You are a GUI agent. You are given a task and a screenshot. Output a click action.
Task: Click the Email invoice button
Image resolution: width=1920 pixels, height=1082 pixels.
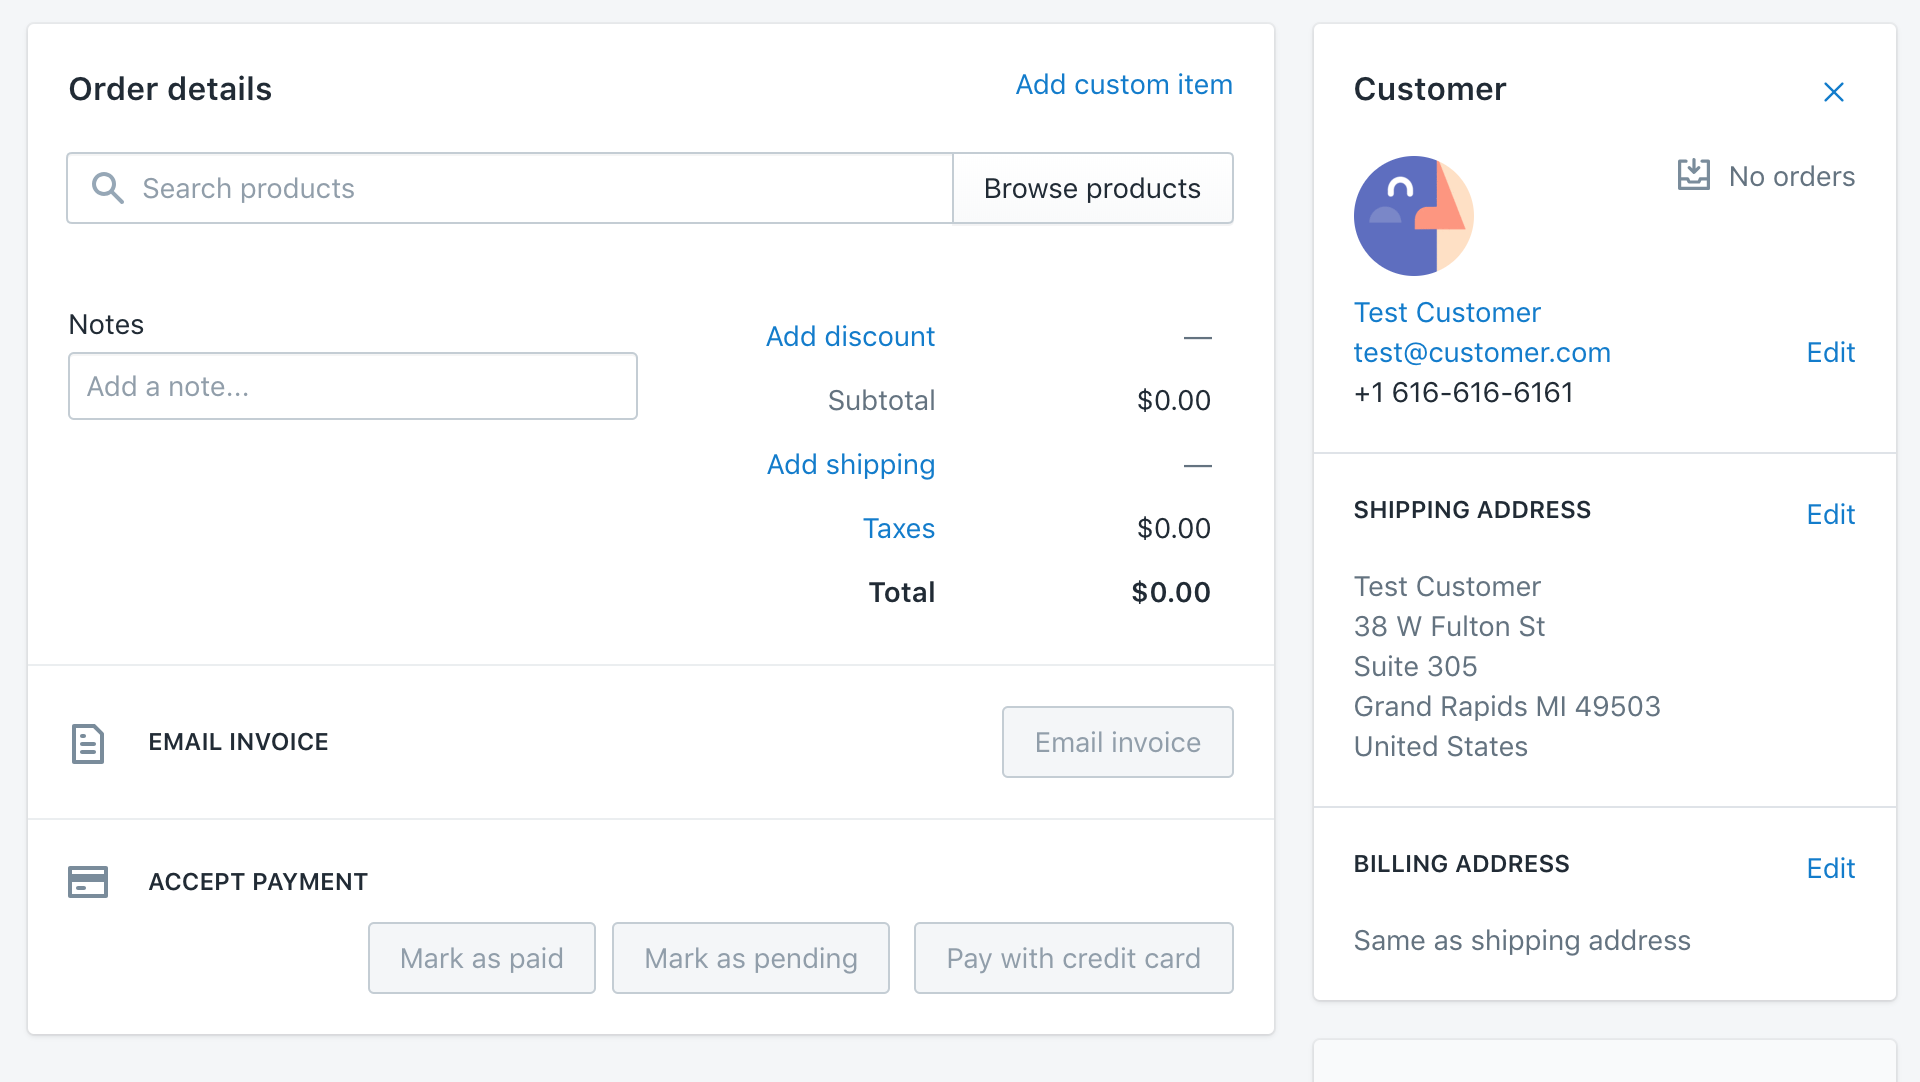pyautogui.click(x=1117, y=742)
